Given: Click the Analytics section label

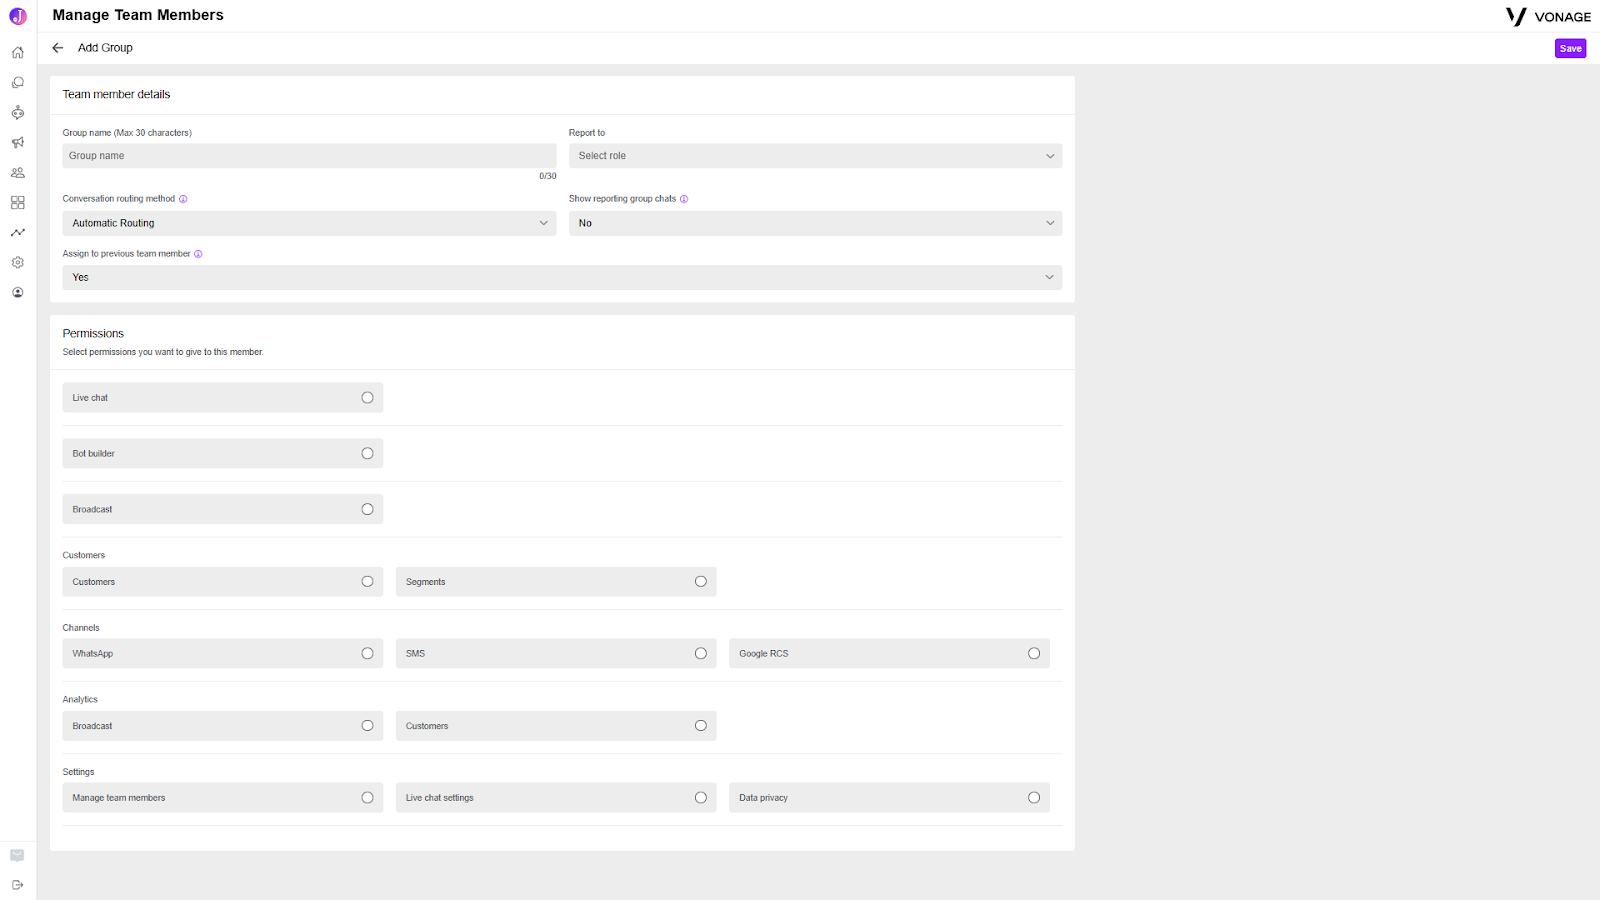Looking at the screenshot, I should [x=80, y=700].
